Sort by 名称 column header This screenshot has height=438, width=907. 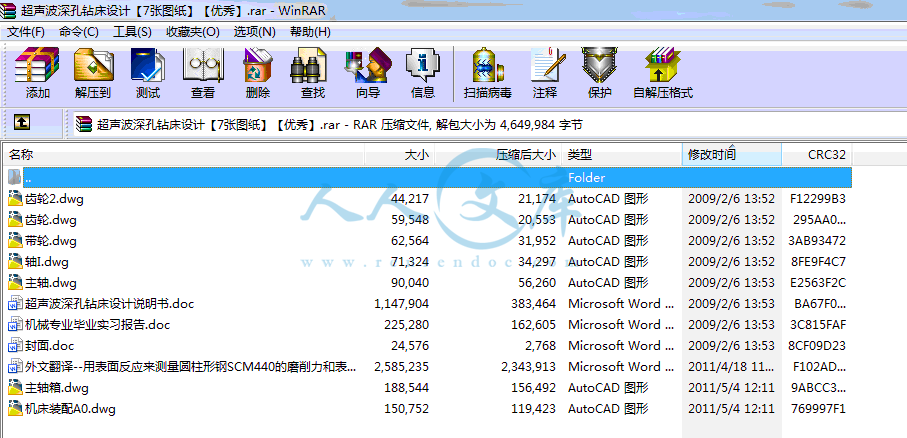pos(184,154)
